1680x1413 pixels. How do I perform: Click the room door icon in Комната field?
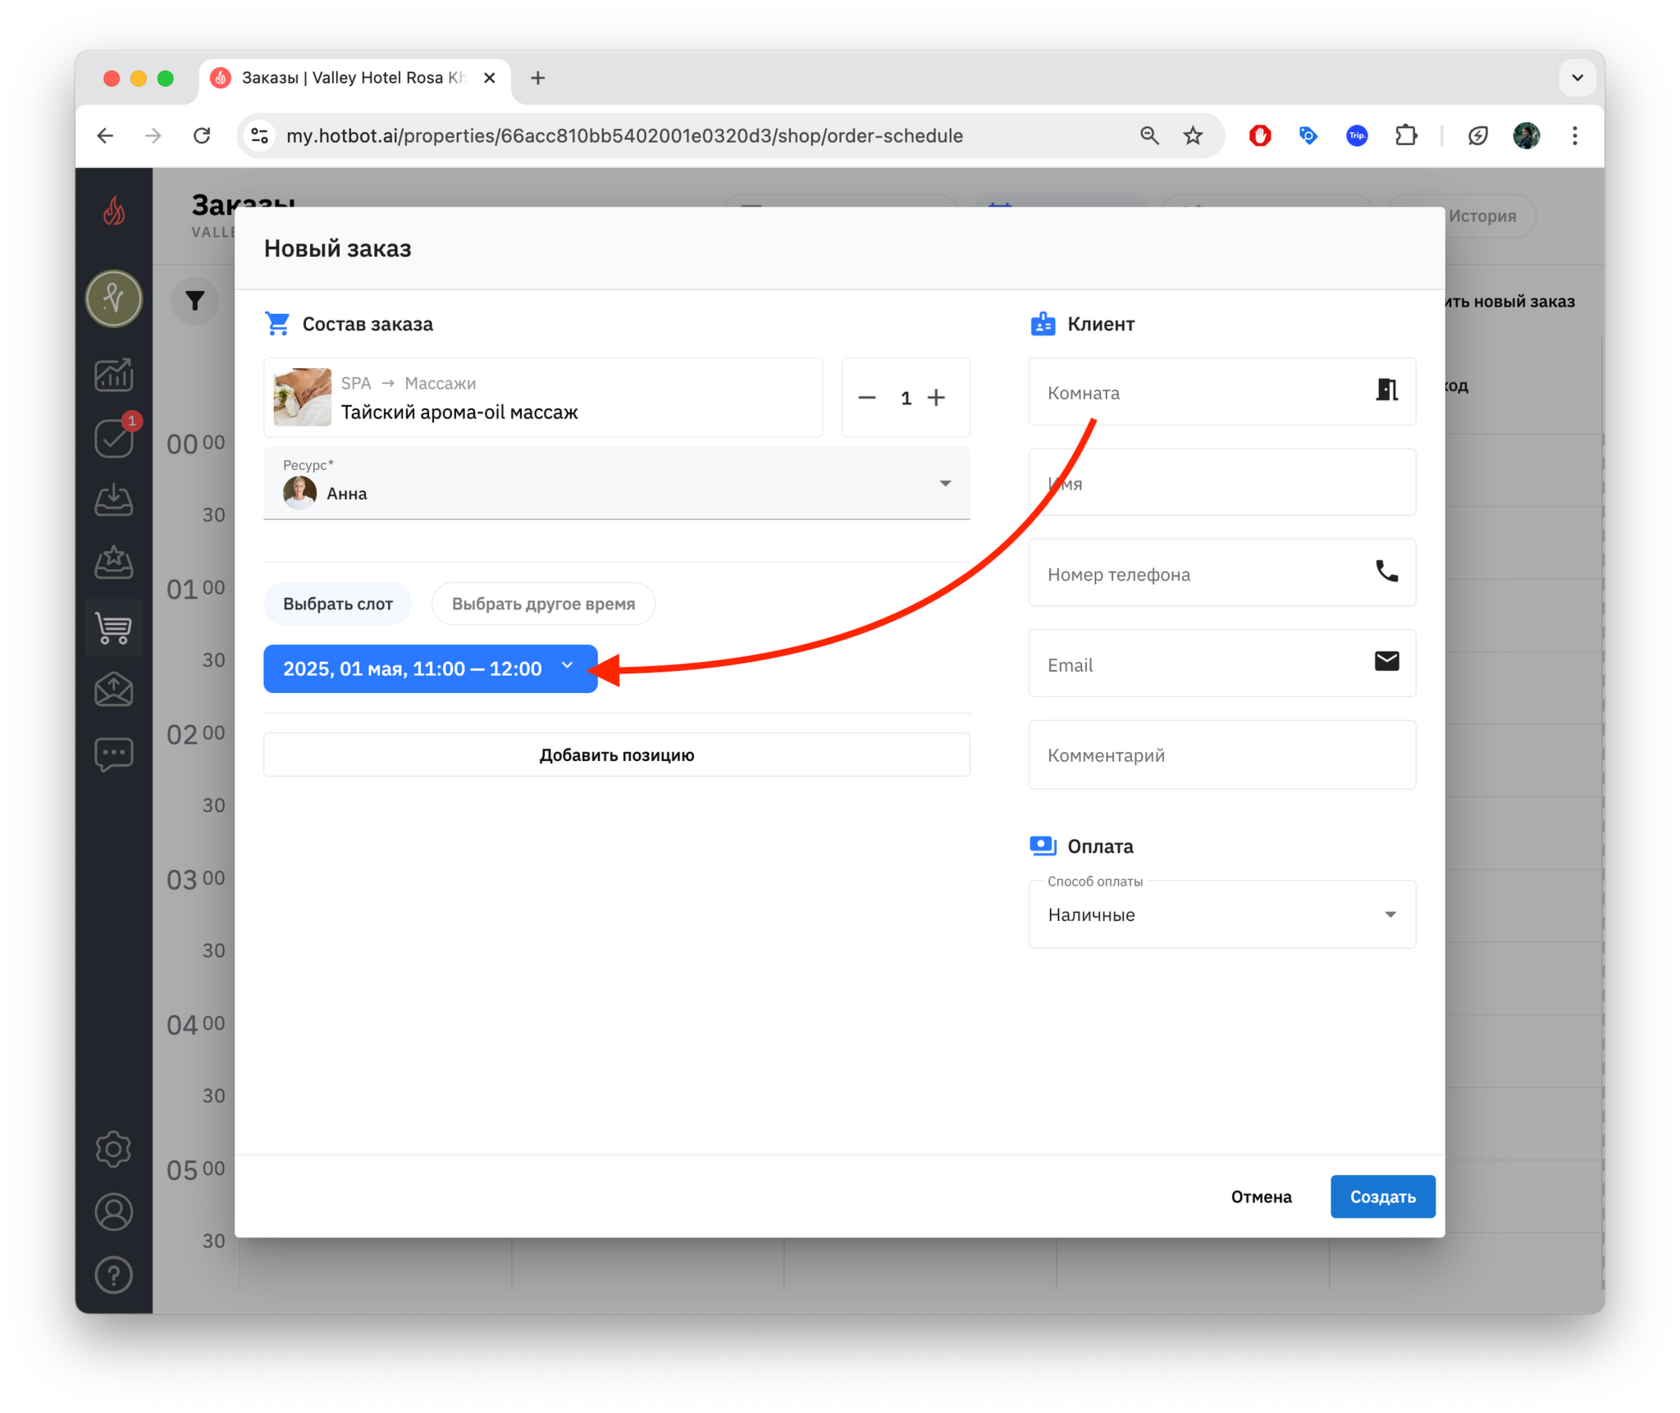[1386, 390]
